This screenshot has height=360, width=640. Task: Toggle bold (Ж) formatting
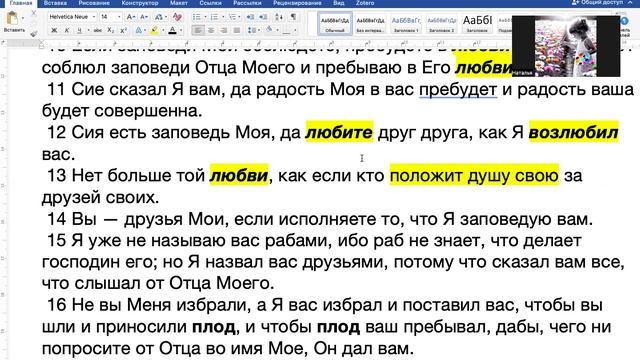(54, 31)
